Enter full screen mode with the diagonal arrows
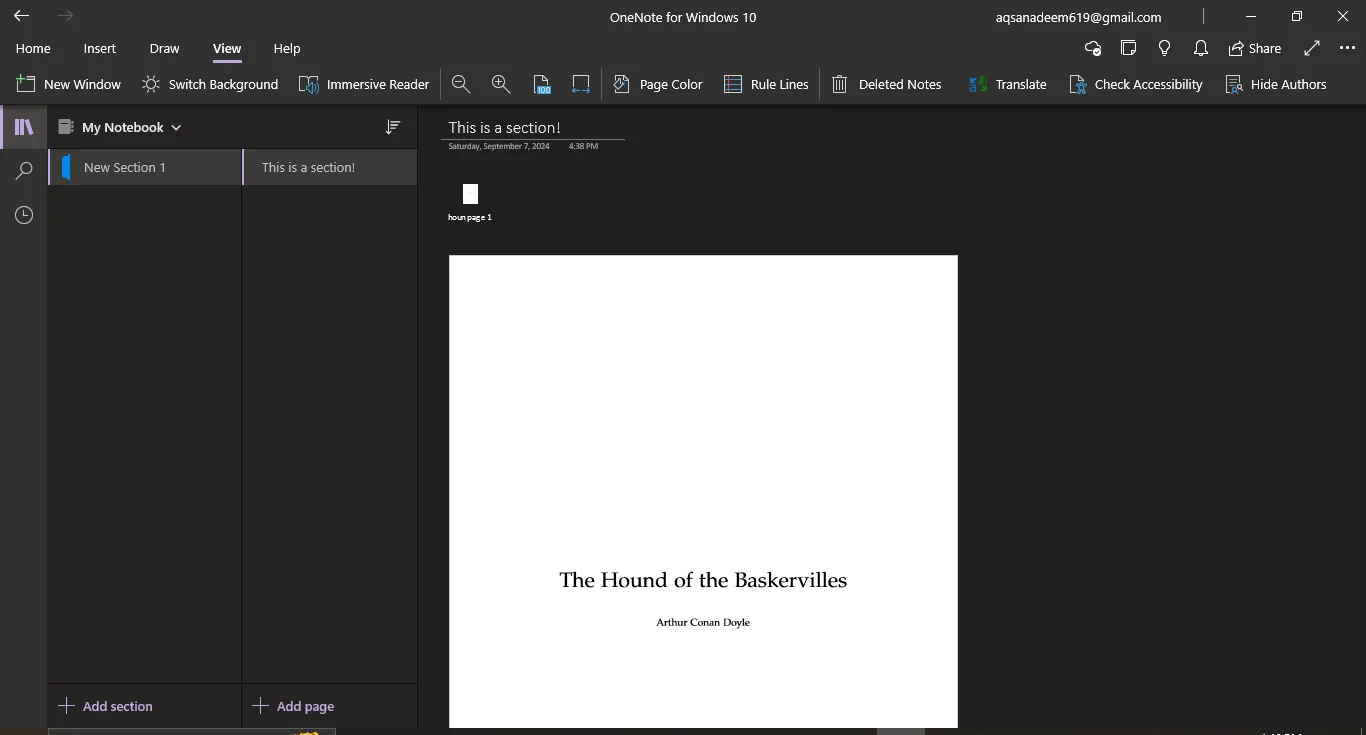Viewport: 1366px width, 735px height. [x=1312, y=48]
